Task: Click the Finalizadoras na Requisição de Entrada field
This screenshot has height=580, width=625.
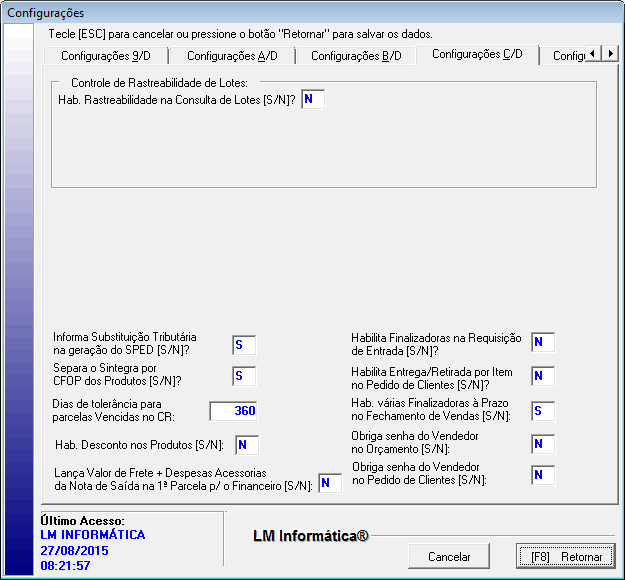Action: 542,343
